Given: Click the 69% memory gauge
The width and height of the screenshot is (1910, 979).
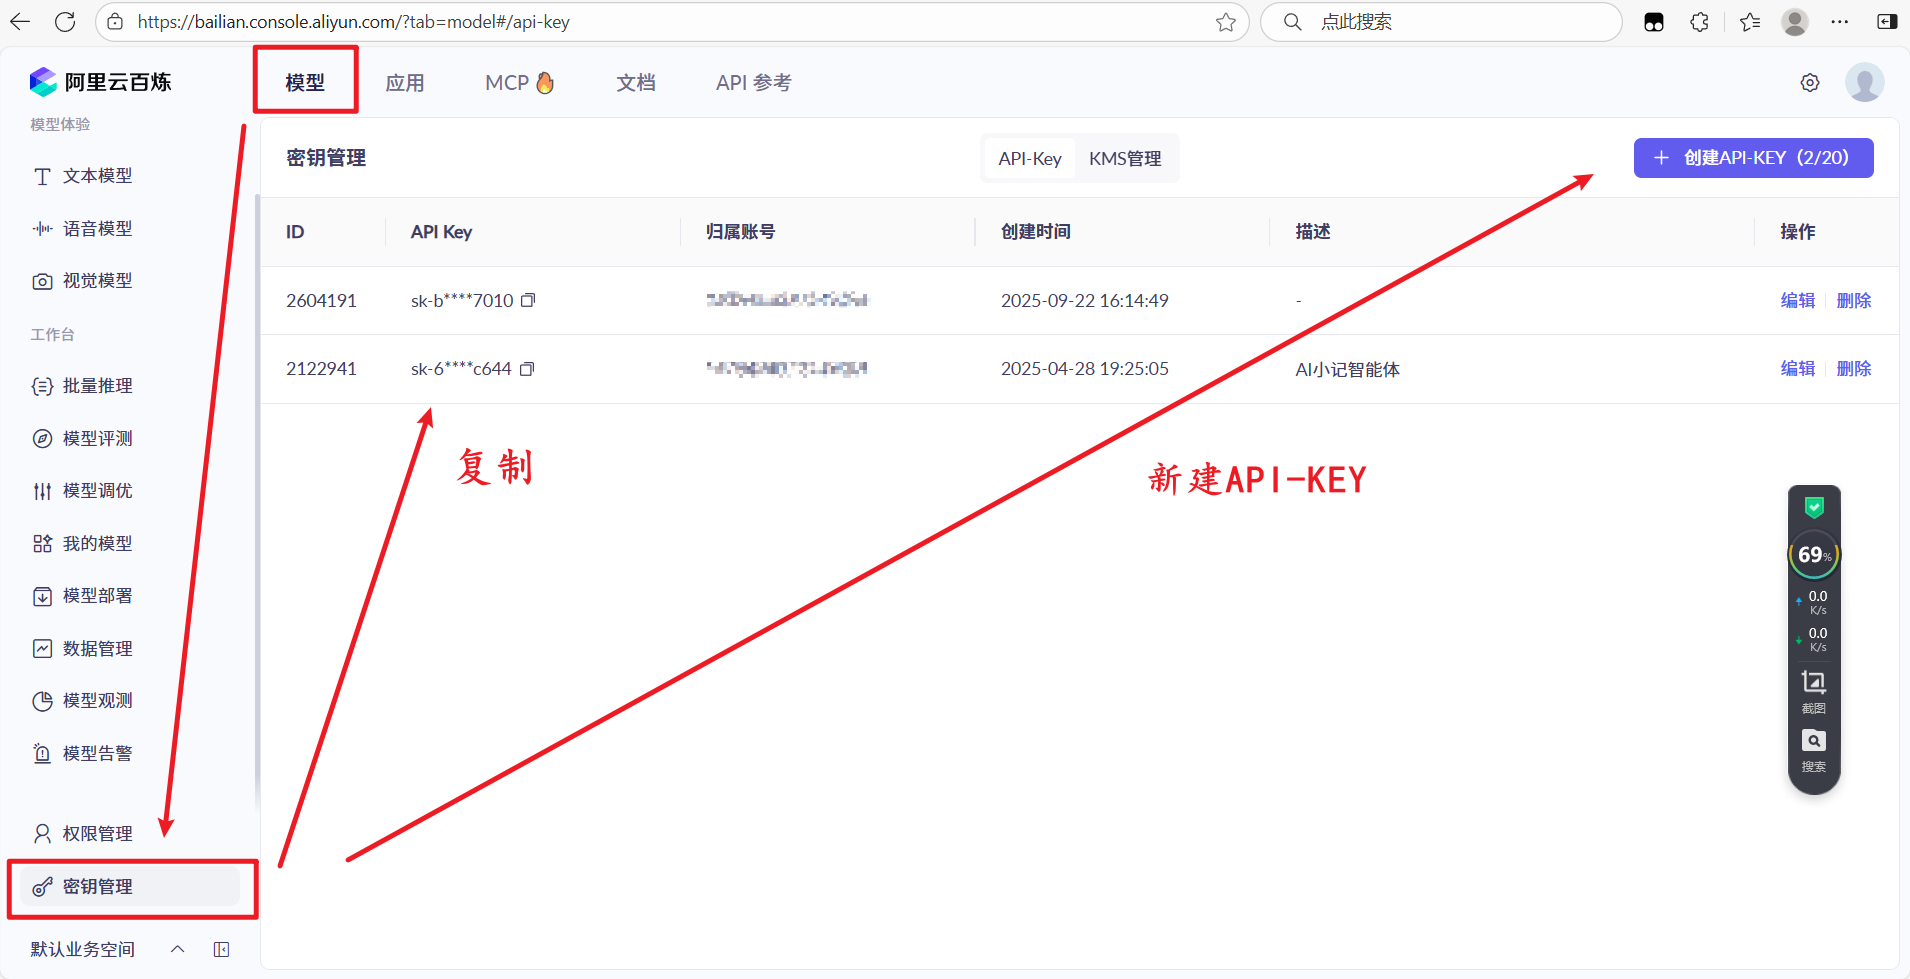Looking at the screenshot, I should point(1814,555).
